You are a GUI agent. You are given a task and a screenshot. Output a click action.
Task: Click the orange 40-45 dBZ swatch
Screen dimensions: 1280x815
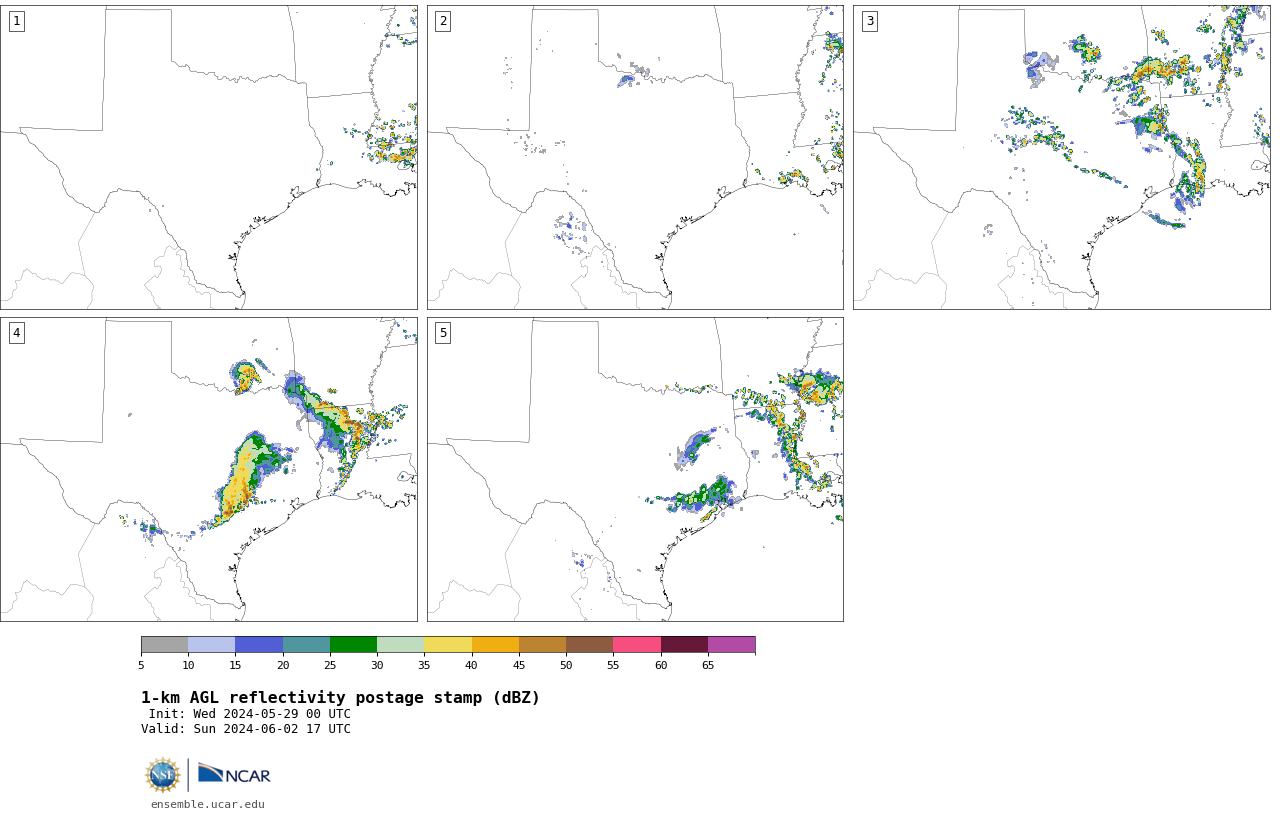click(x=495, y=644)
